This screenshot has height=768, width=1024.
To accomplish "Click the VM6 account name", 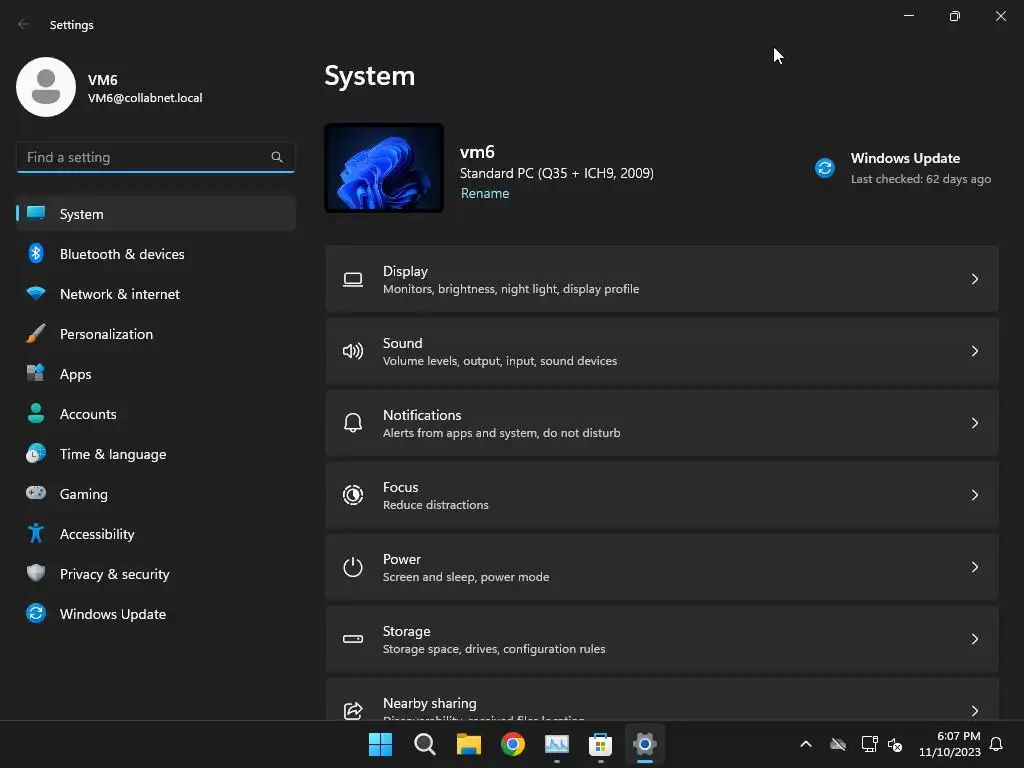I will [103, 80].
